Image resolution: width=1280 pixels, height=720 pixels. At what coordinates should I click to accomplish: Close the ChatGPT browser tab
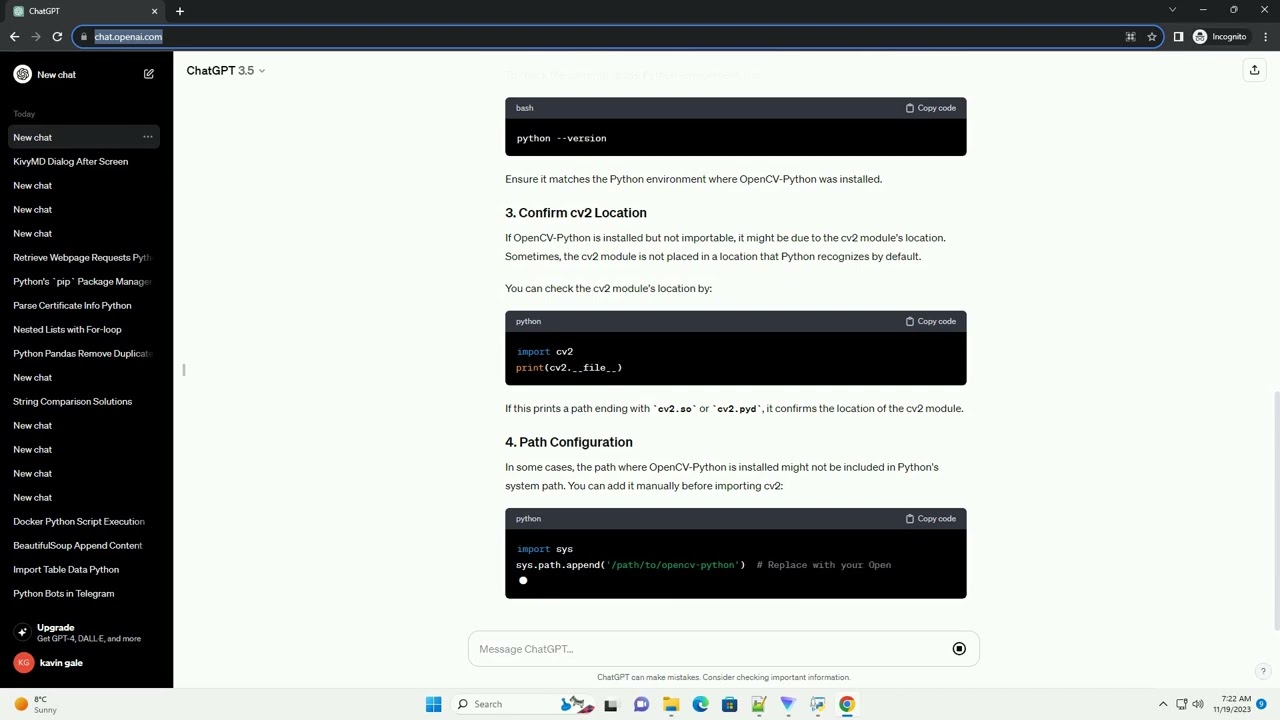154,11
